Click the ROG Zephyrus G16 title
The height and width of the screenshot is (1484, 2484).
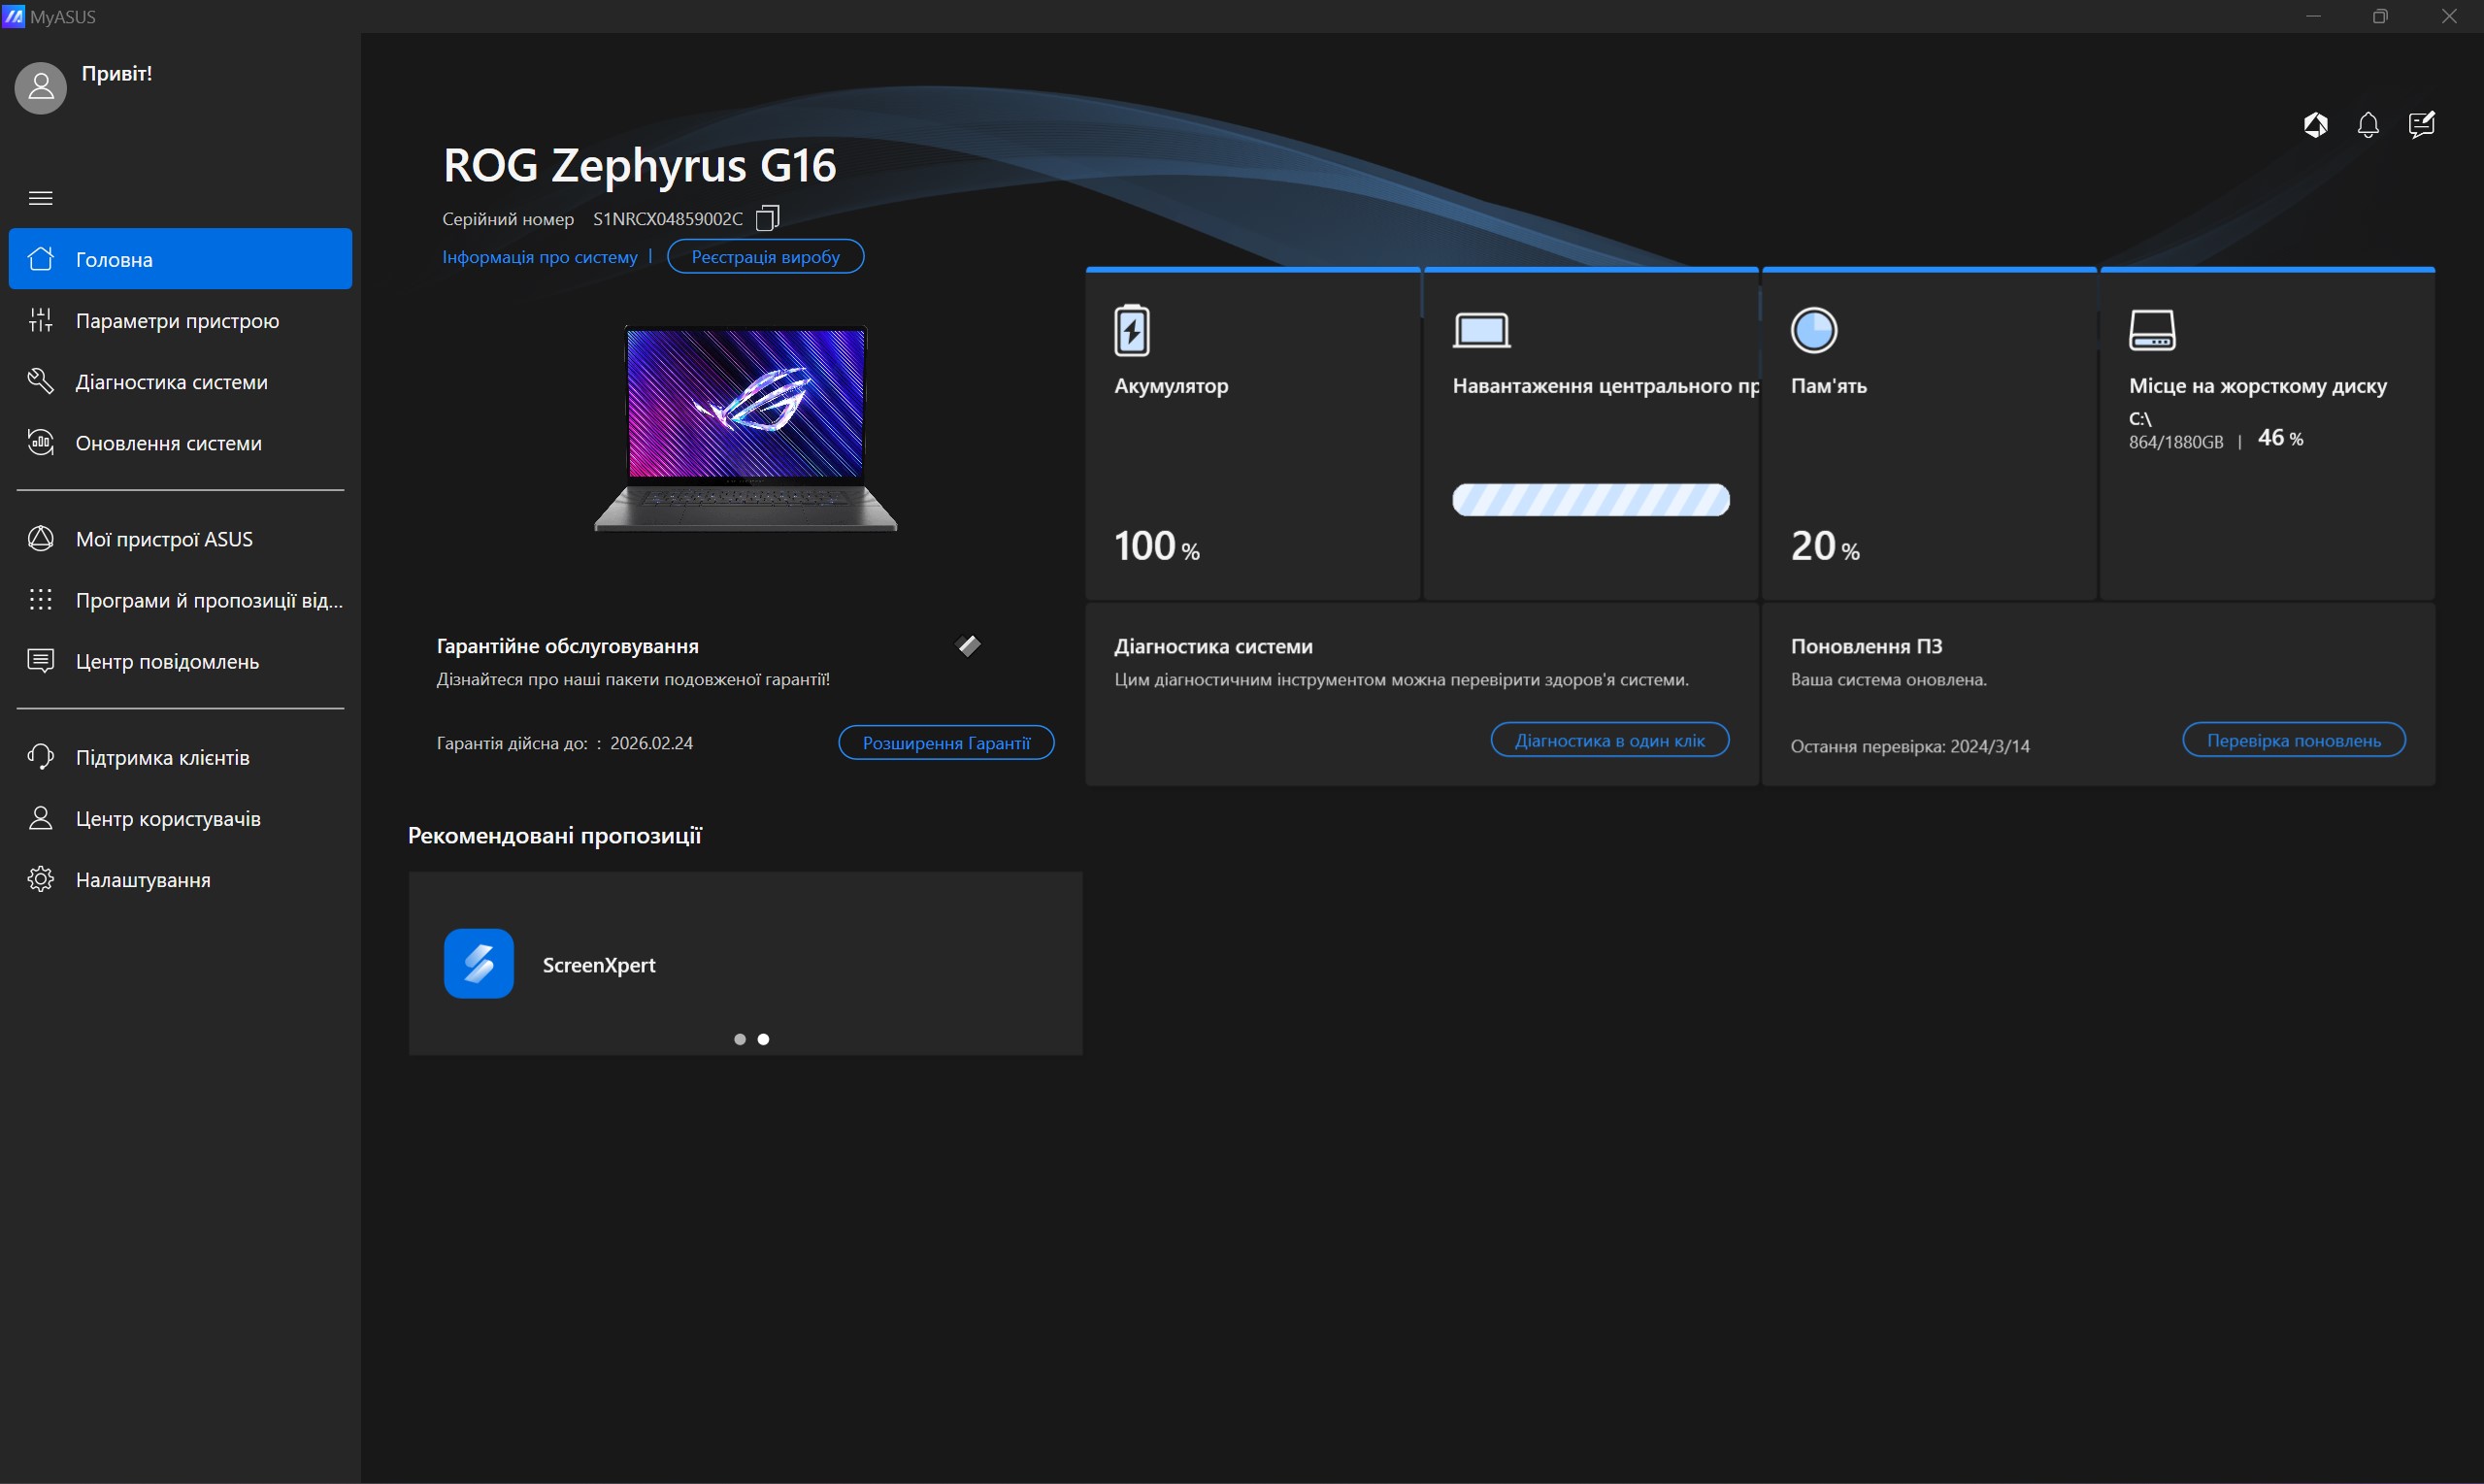[639, 165]
